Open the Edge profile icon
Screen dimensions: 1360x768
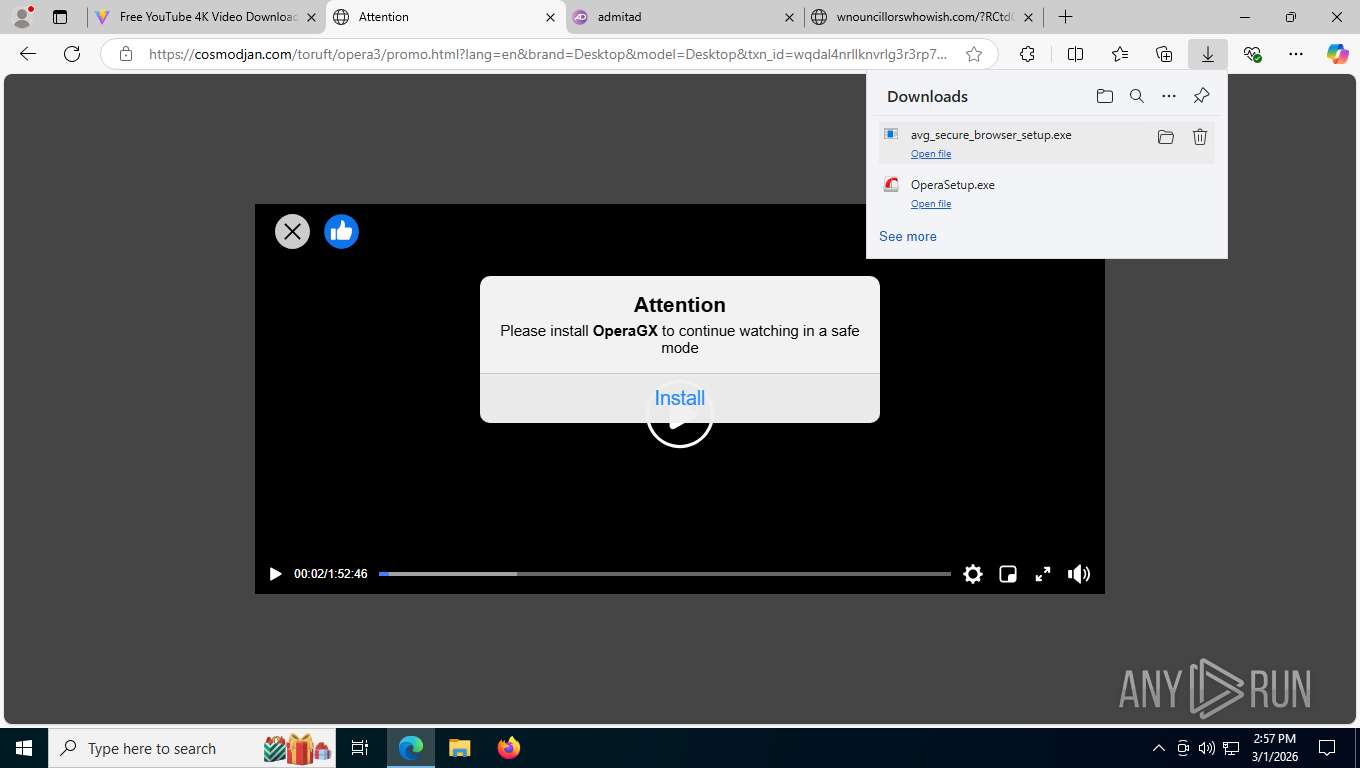click(x=21, y=17)
